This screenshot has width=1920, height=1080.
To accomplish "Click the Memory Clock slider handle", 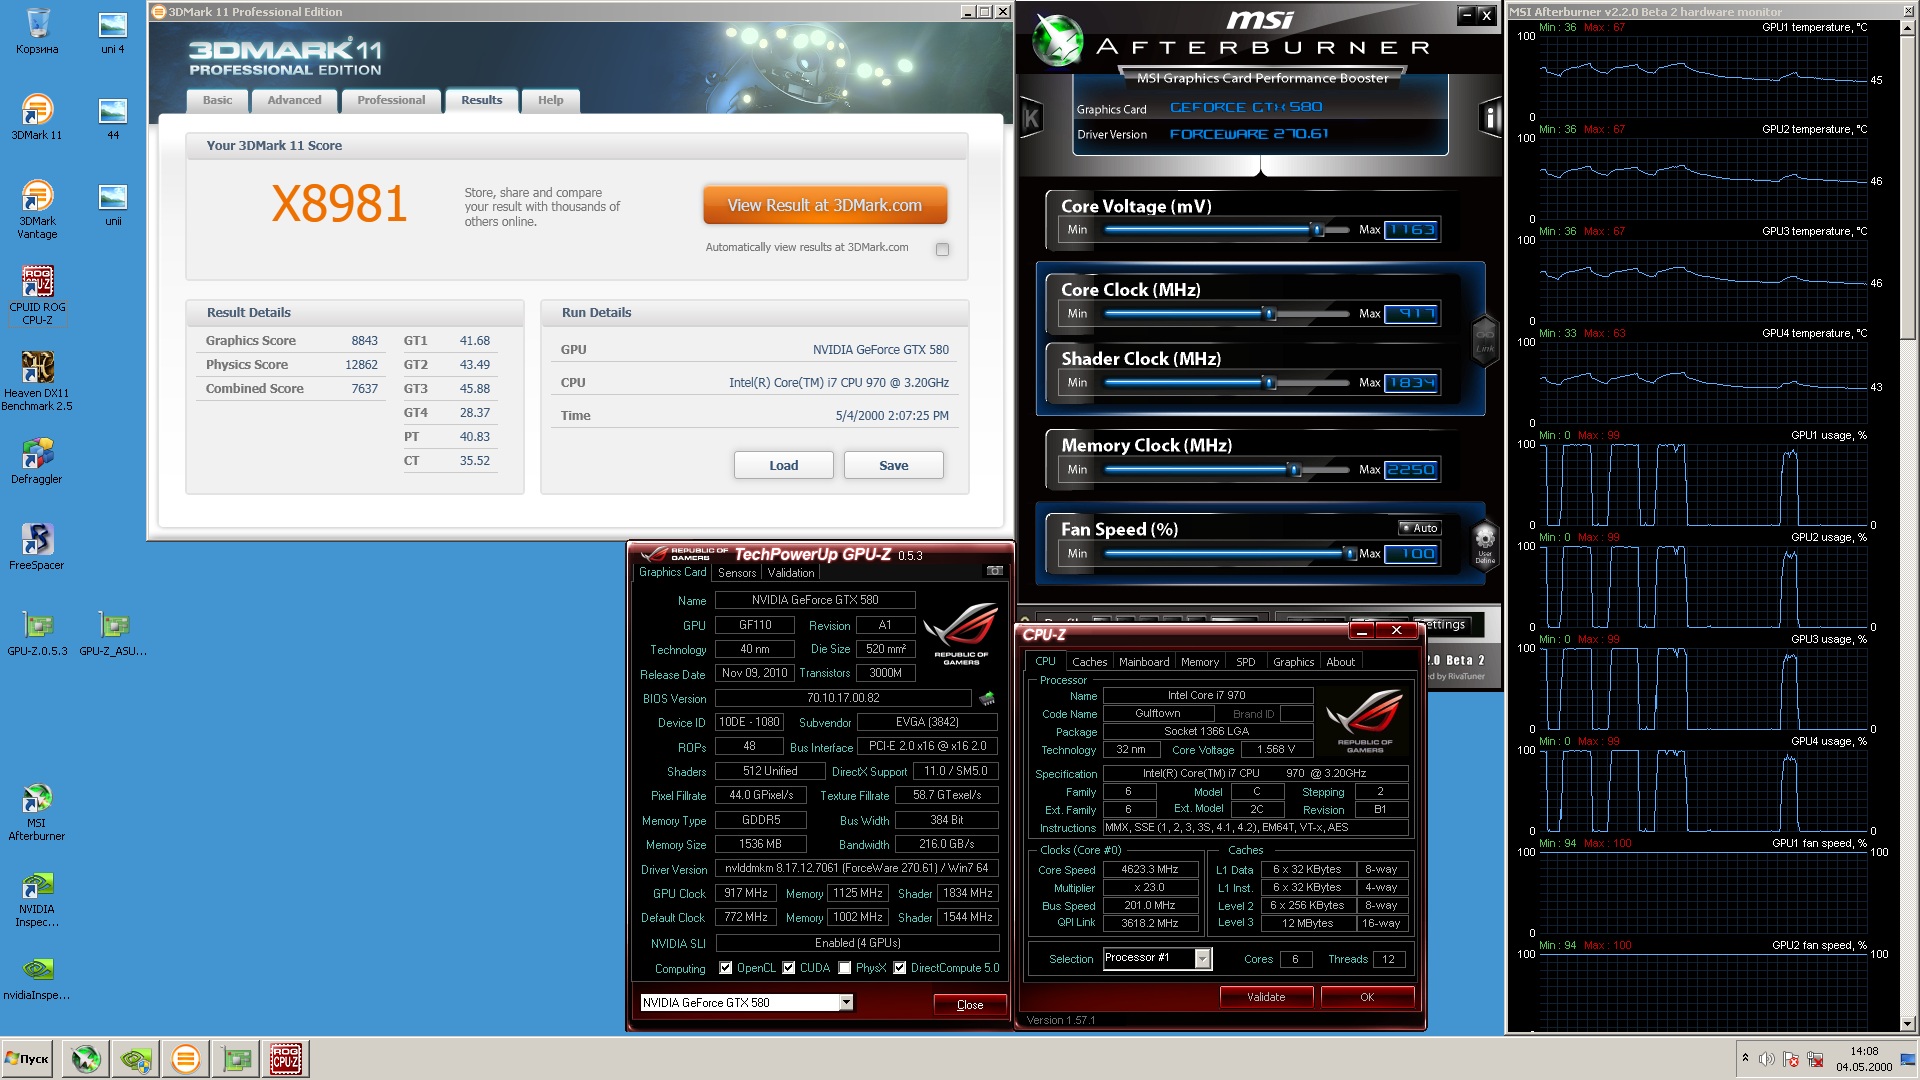I will point(1294,470).
